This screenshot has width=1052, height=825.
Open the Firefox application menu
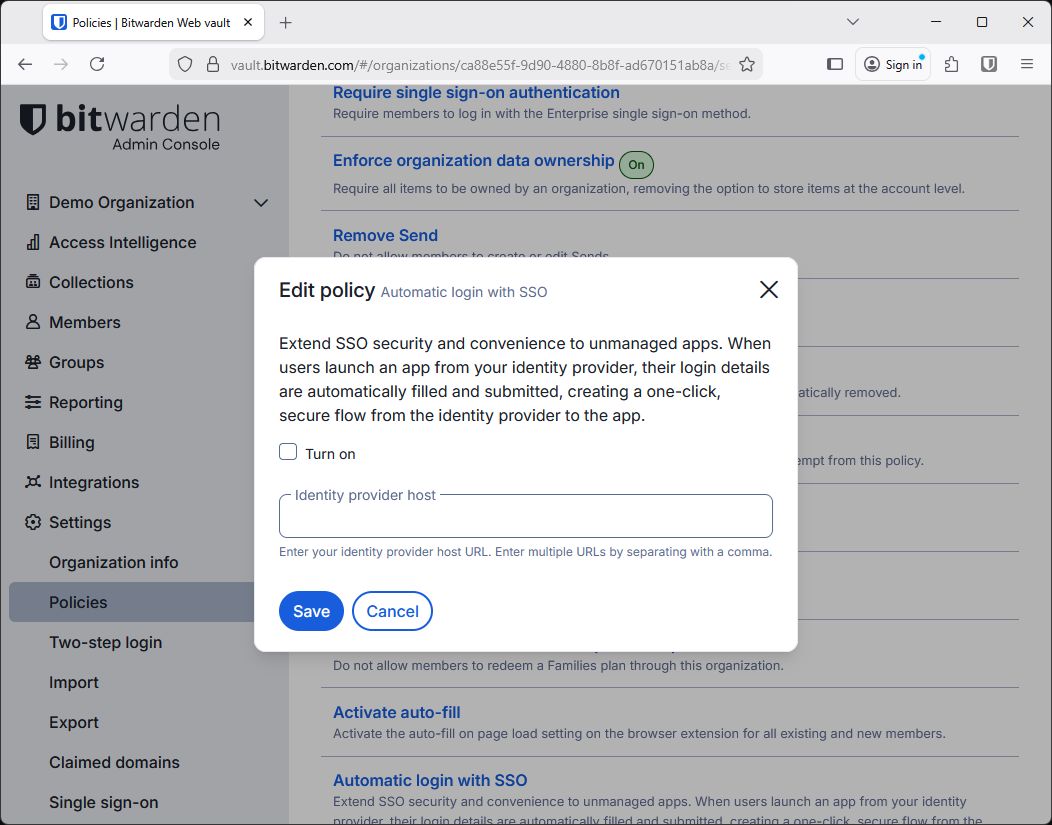[x=1026, y=63]
